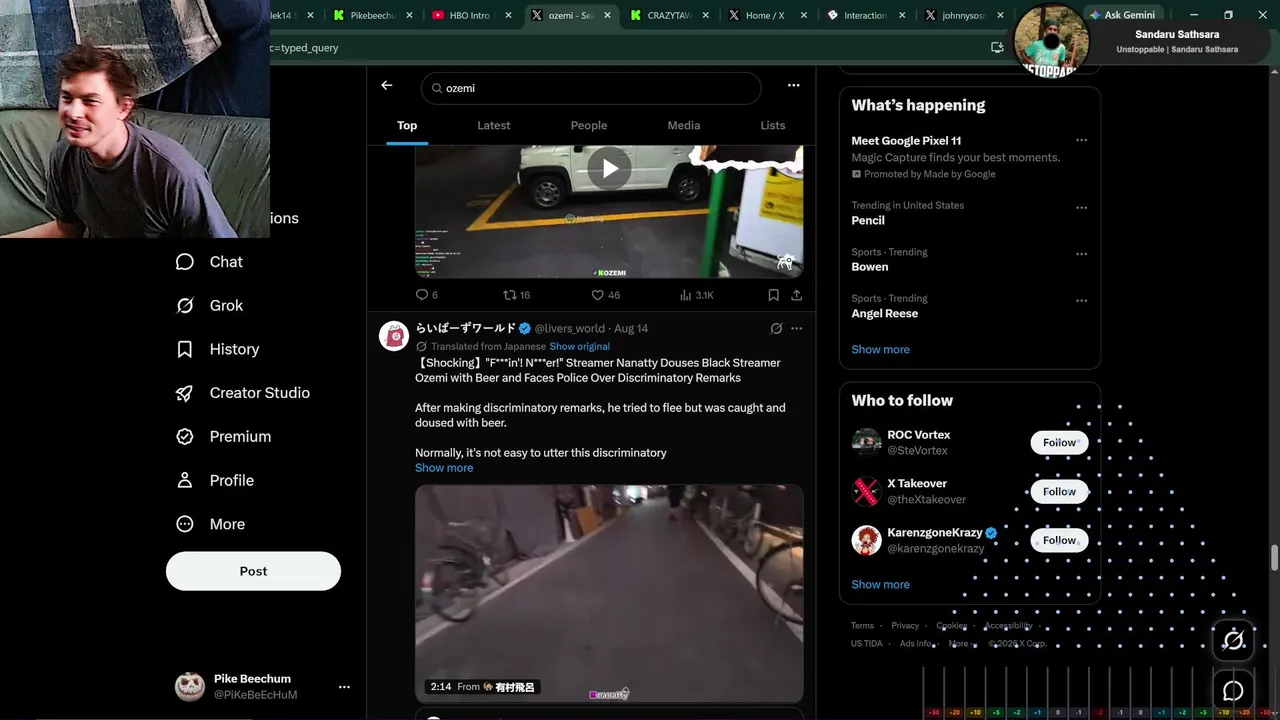
Task: Like the post with 46 likes
Action: point(606,295)
